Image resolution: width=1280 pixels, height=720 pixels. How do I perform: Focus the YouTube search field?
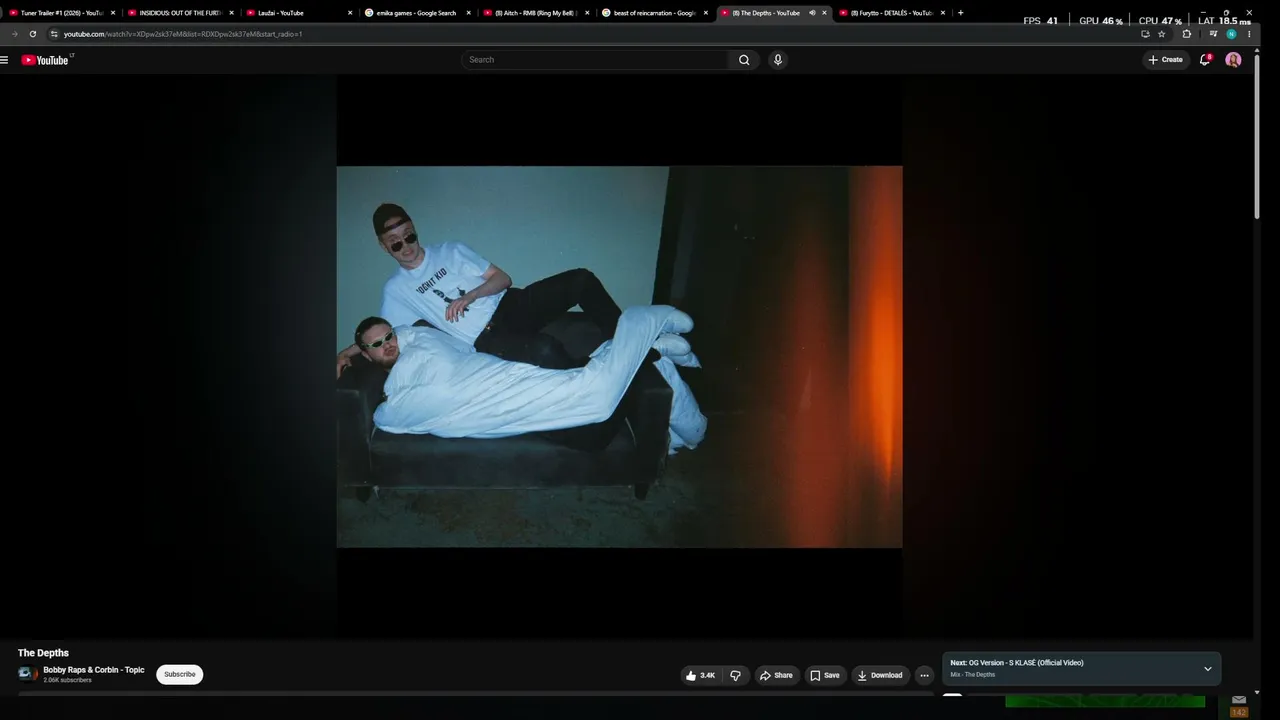pyautogui.click(x=596, y=60)
